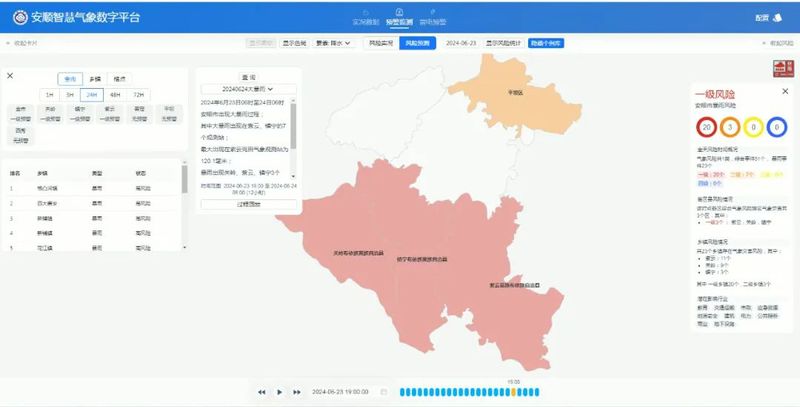
Task: Switch to the first header tab 实况监测
Action: coord(366,22)
